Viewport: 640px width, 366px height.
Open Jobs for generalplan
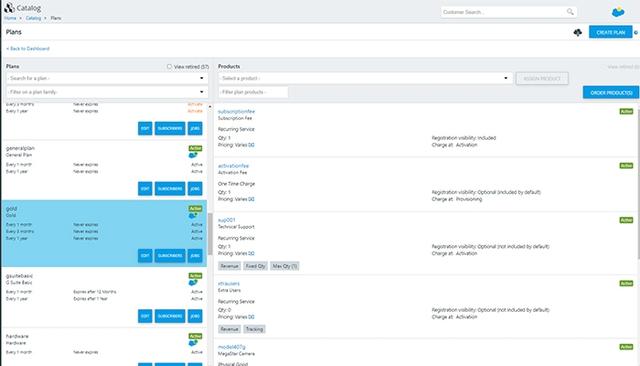[195, 189]
